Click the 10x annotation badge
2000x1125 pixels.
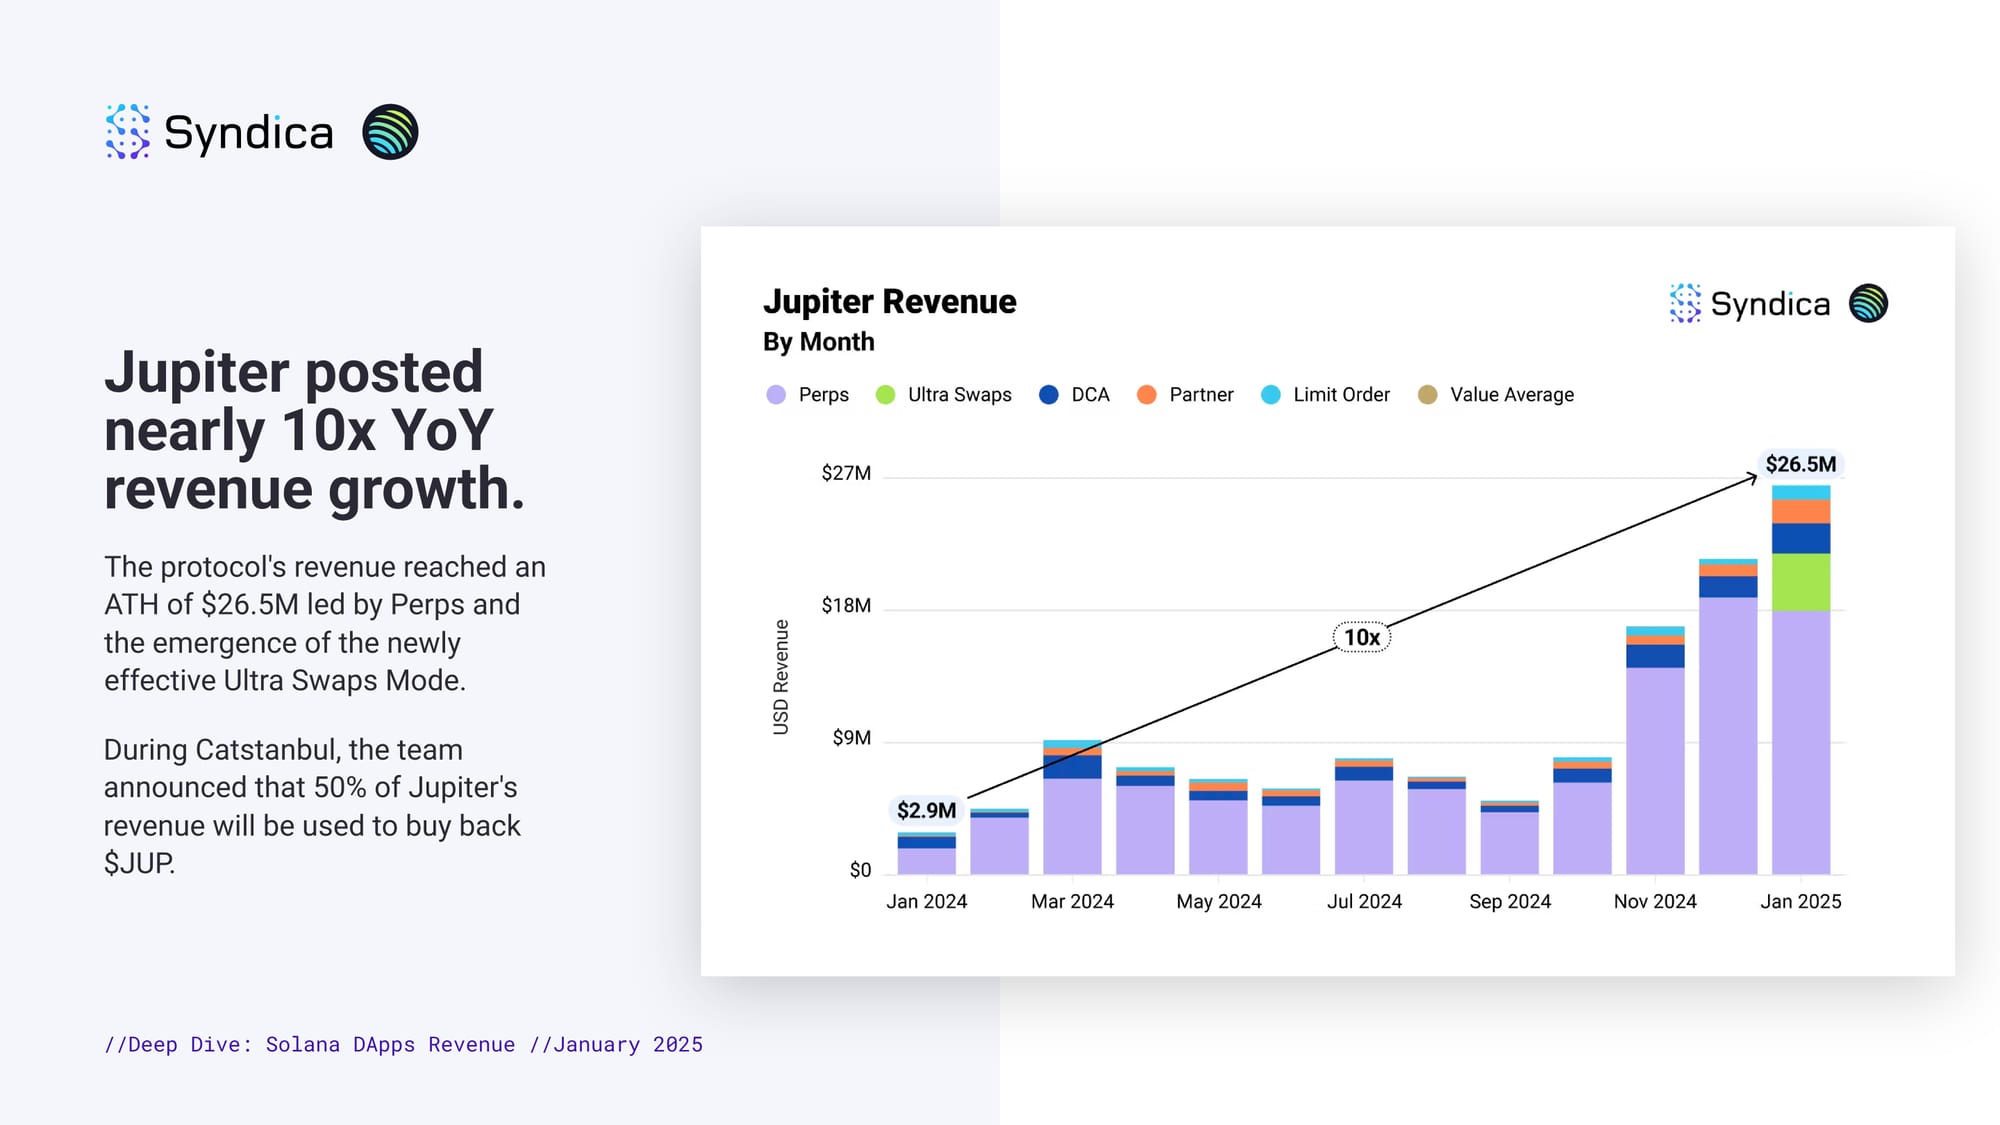[1361, 637]
